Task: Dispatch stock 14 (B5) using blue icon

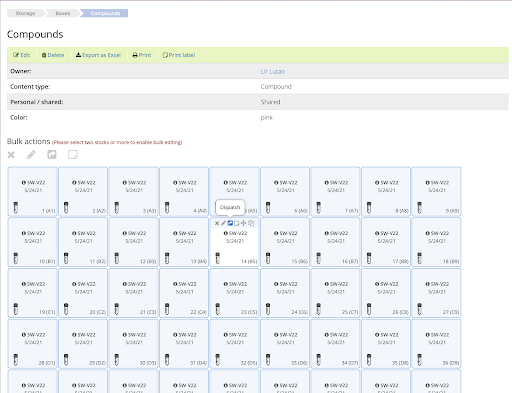Action: click(x=230, y=223)
